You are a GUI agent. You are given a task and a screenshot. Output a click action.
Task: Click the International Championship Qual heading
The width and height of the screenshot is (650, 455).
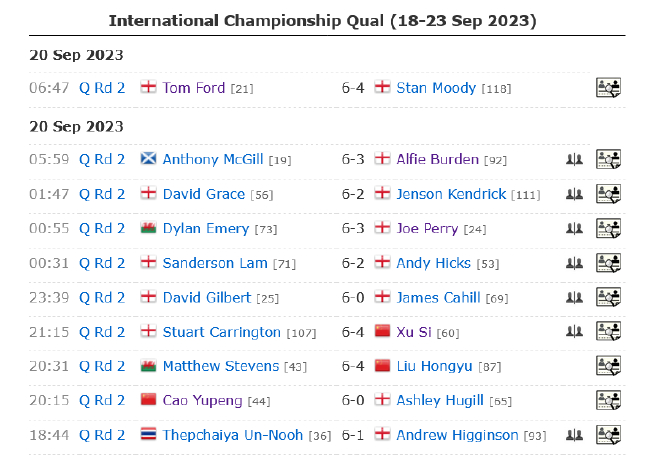[x=322, y=21]
